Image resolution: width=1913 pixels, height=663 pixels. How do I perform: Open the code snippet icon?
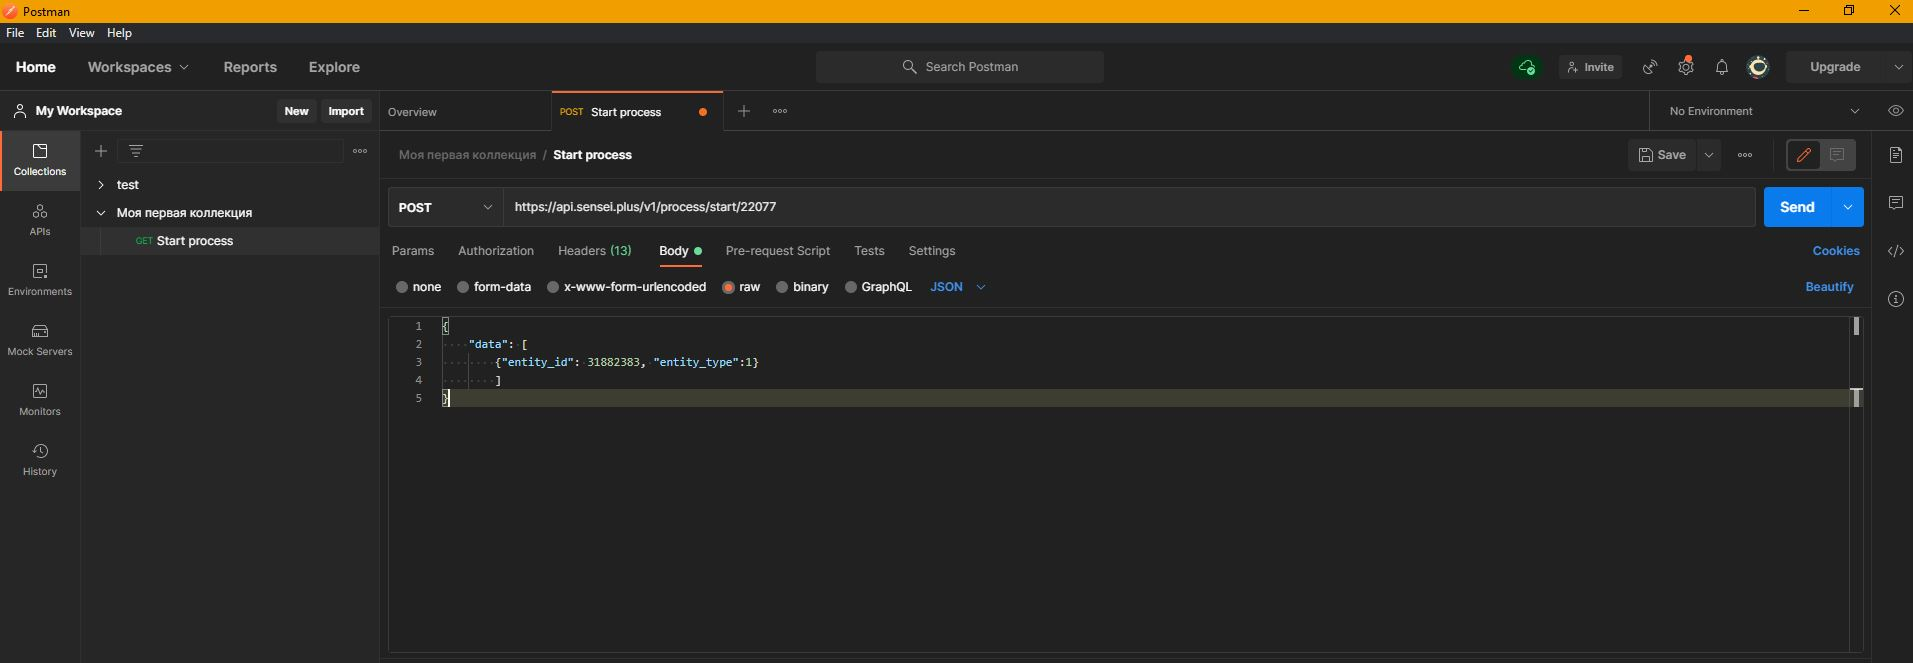coord(1896,251)
